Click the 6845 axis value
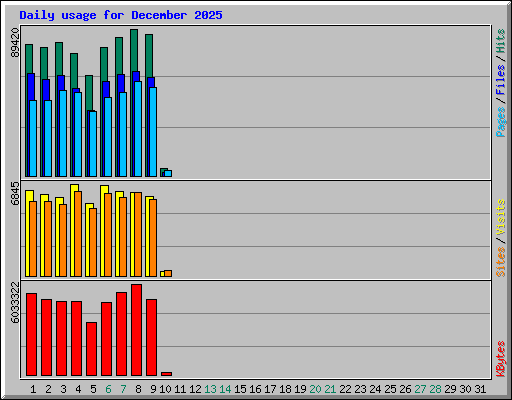This screenshot has height=400, width=512. point(15,193)
